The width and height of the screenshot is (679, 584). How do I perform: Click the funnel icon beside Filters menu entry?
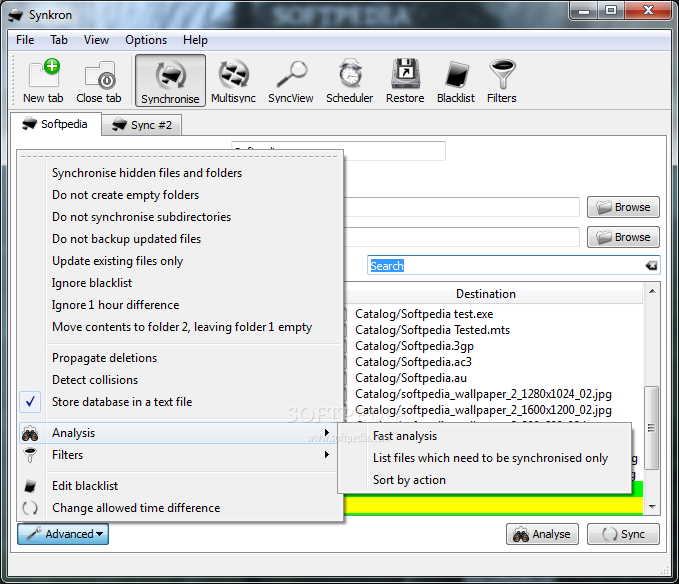[30, 455]
